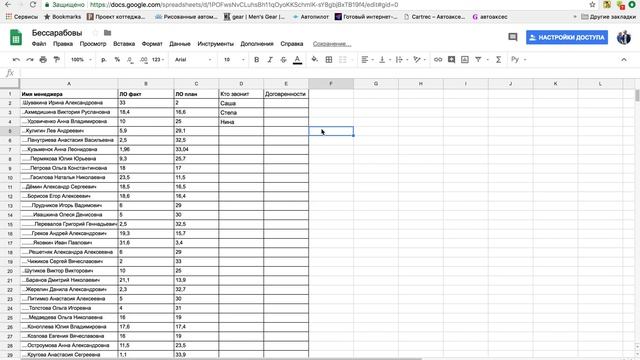This screenshot has width=640, height=360.
Task: Toggle italic formatting
Action: click(270, 60)
